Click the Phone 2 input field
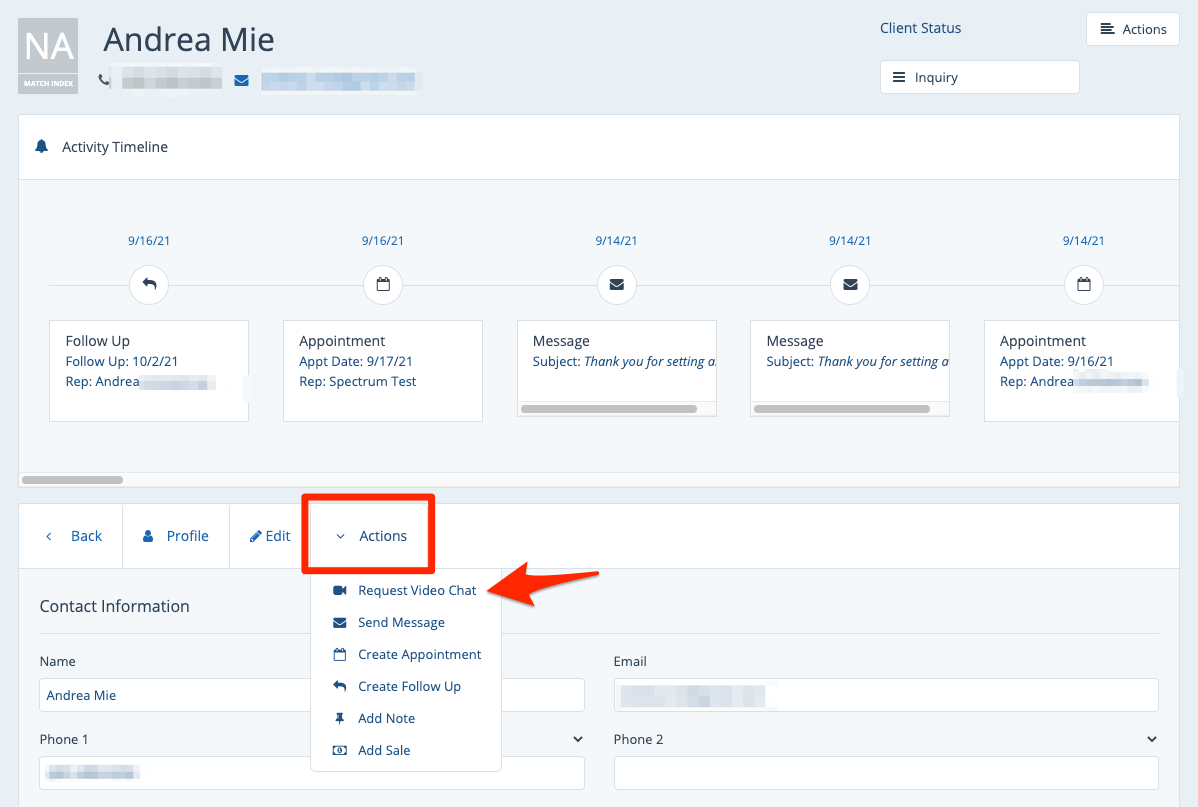The height and width of the screenshot is (807, 1198). pos(885,773)
